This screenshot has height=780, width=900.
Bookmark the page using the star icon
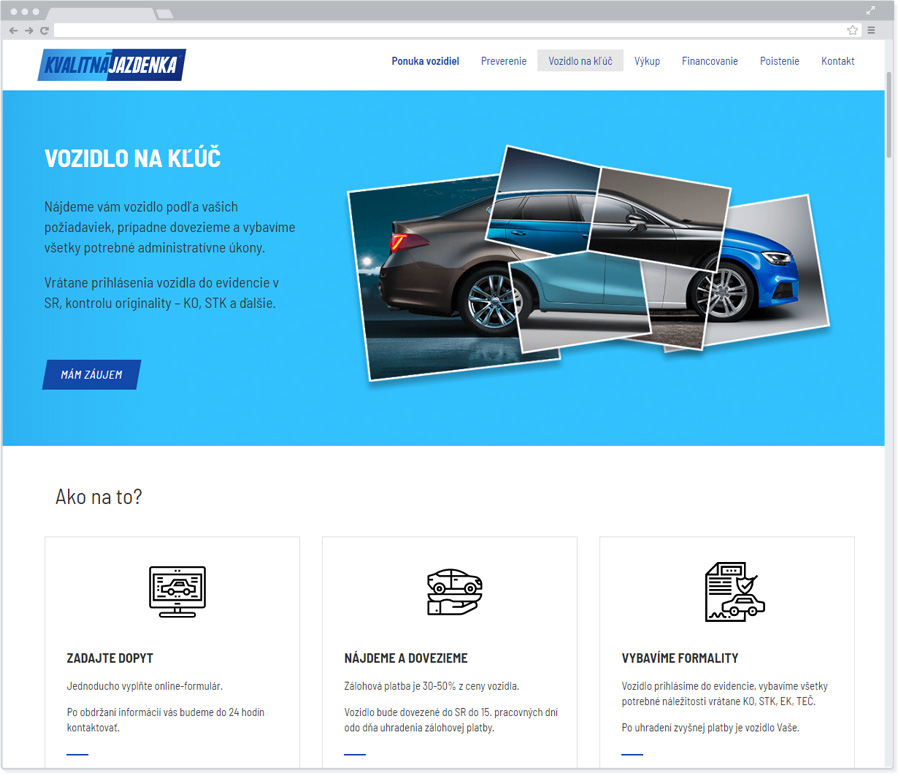(x=851, y=30)
